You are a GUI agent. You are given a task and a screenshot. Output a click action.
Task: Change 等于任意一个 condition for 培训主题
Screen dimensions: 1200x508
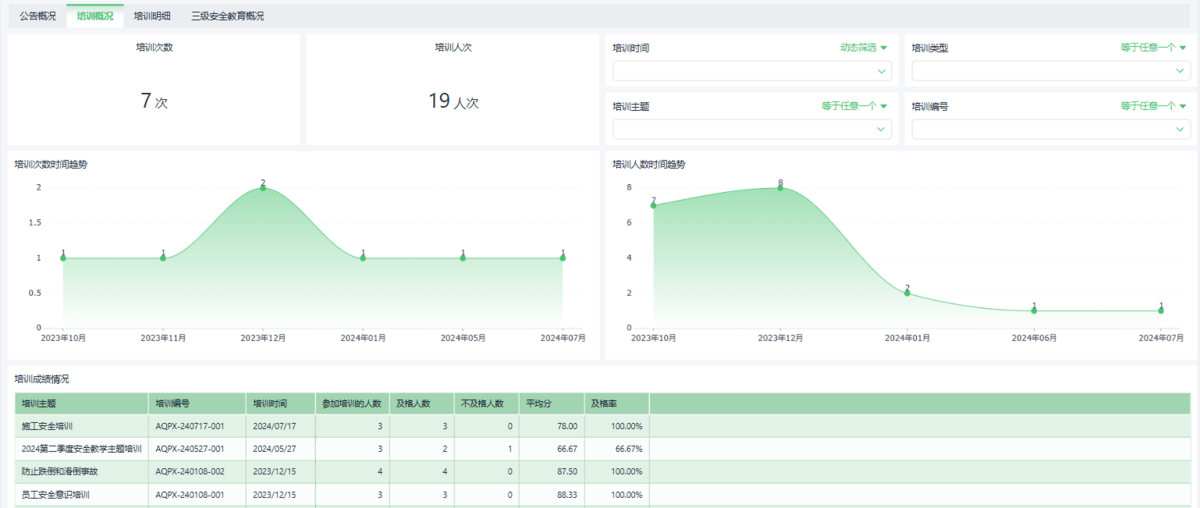[x=854, y=105]
